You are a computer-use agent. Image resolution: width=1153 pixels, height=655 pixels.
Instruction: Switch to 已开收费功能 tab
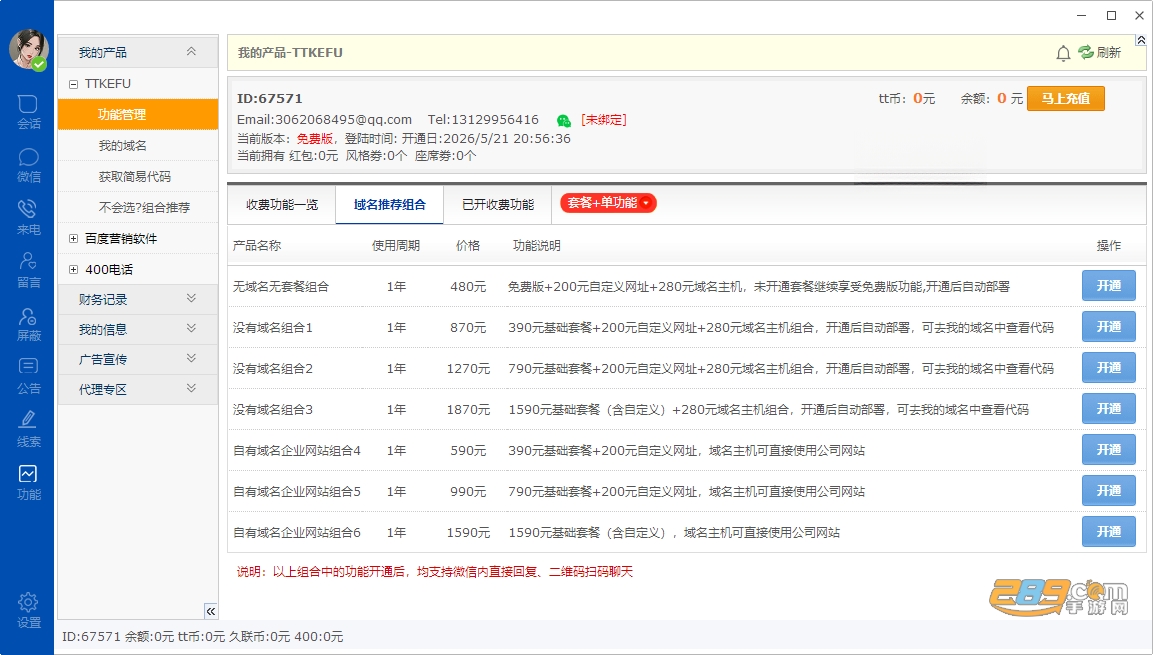pyautogui.click(x=498, y=204)
